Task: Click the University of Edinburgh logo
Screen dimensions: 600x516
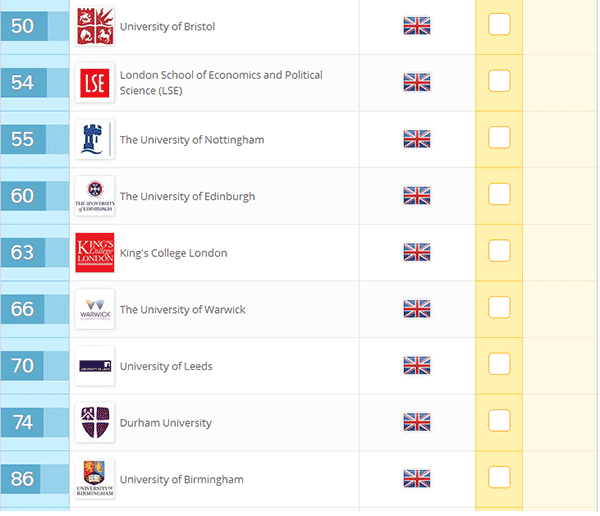Action: click(95, 196)
